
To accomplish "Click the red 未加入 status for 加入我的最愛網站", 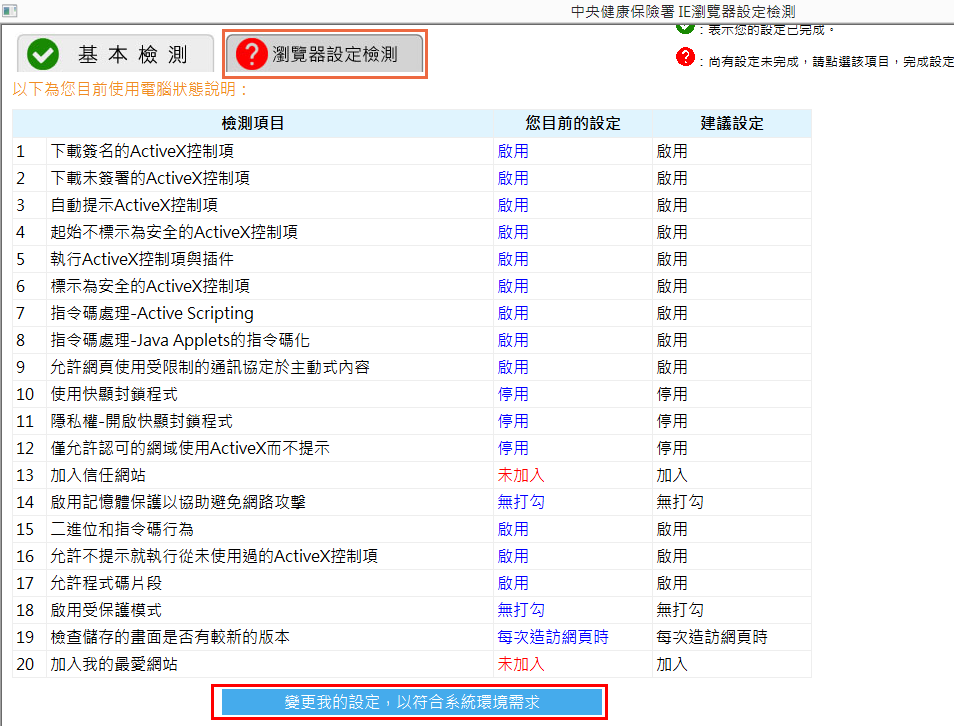I will 521,664.
